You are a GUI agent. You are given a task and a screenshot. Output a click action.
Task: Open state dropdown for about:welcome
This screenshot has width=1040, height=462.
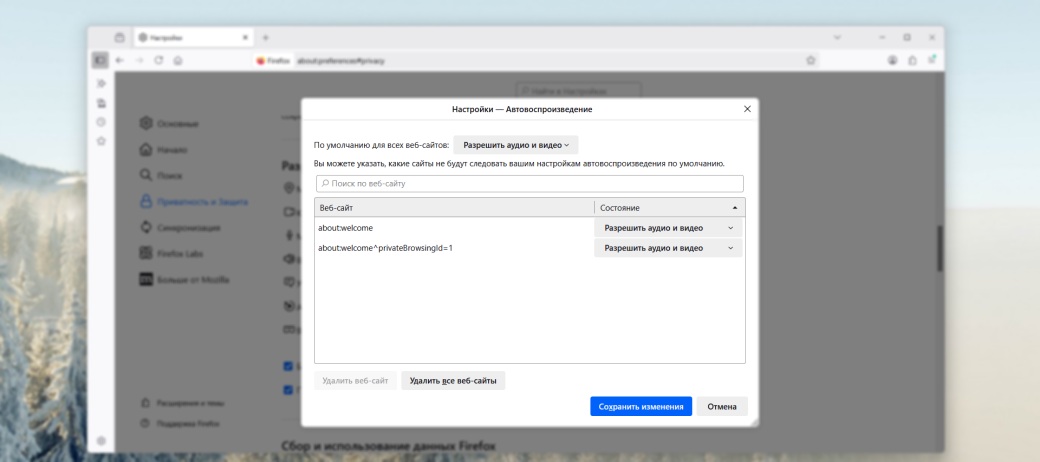668,228
